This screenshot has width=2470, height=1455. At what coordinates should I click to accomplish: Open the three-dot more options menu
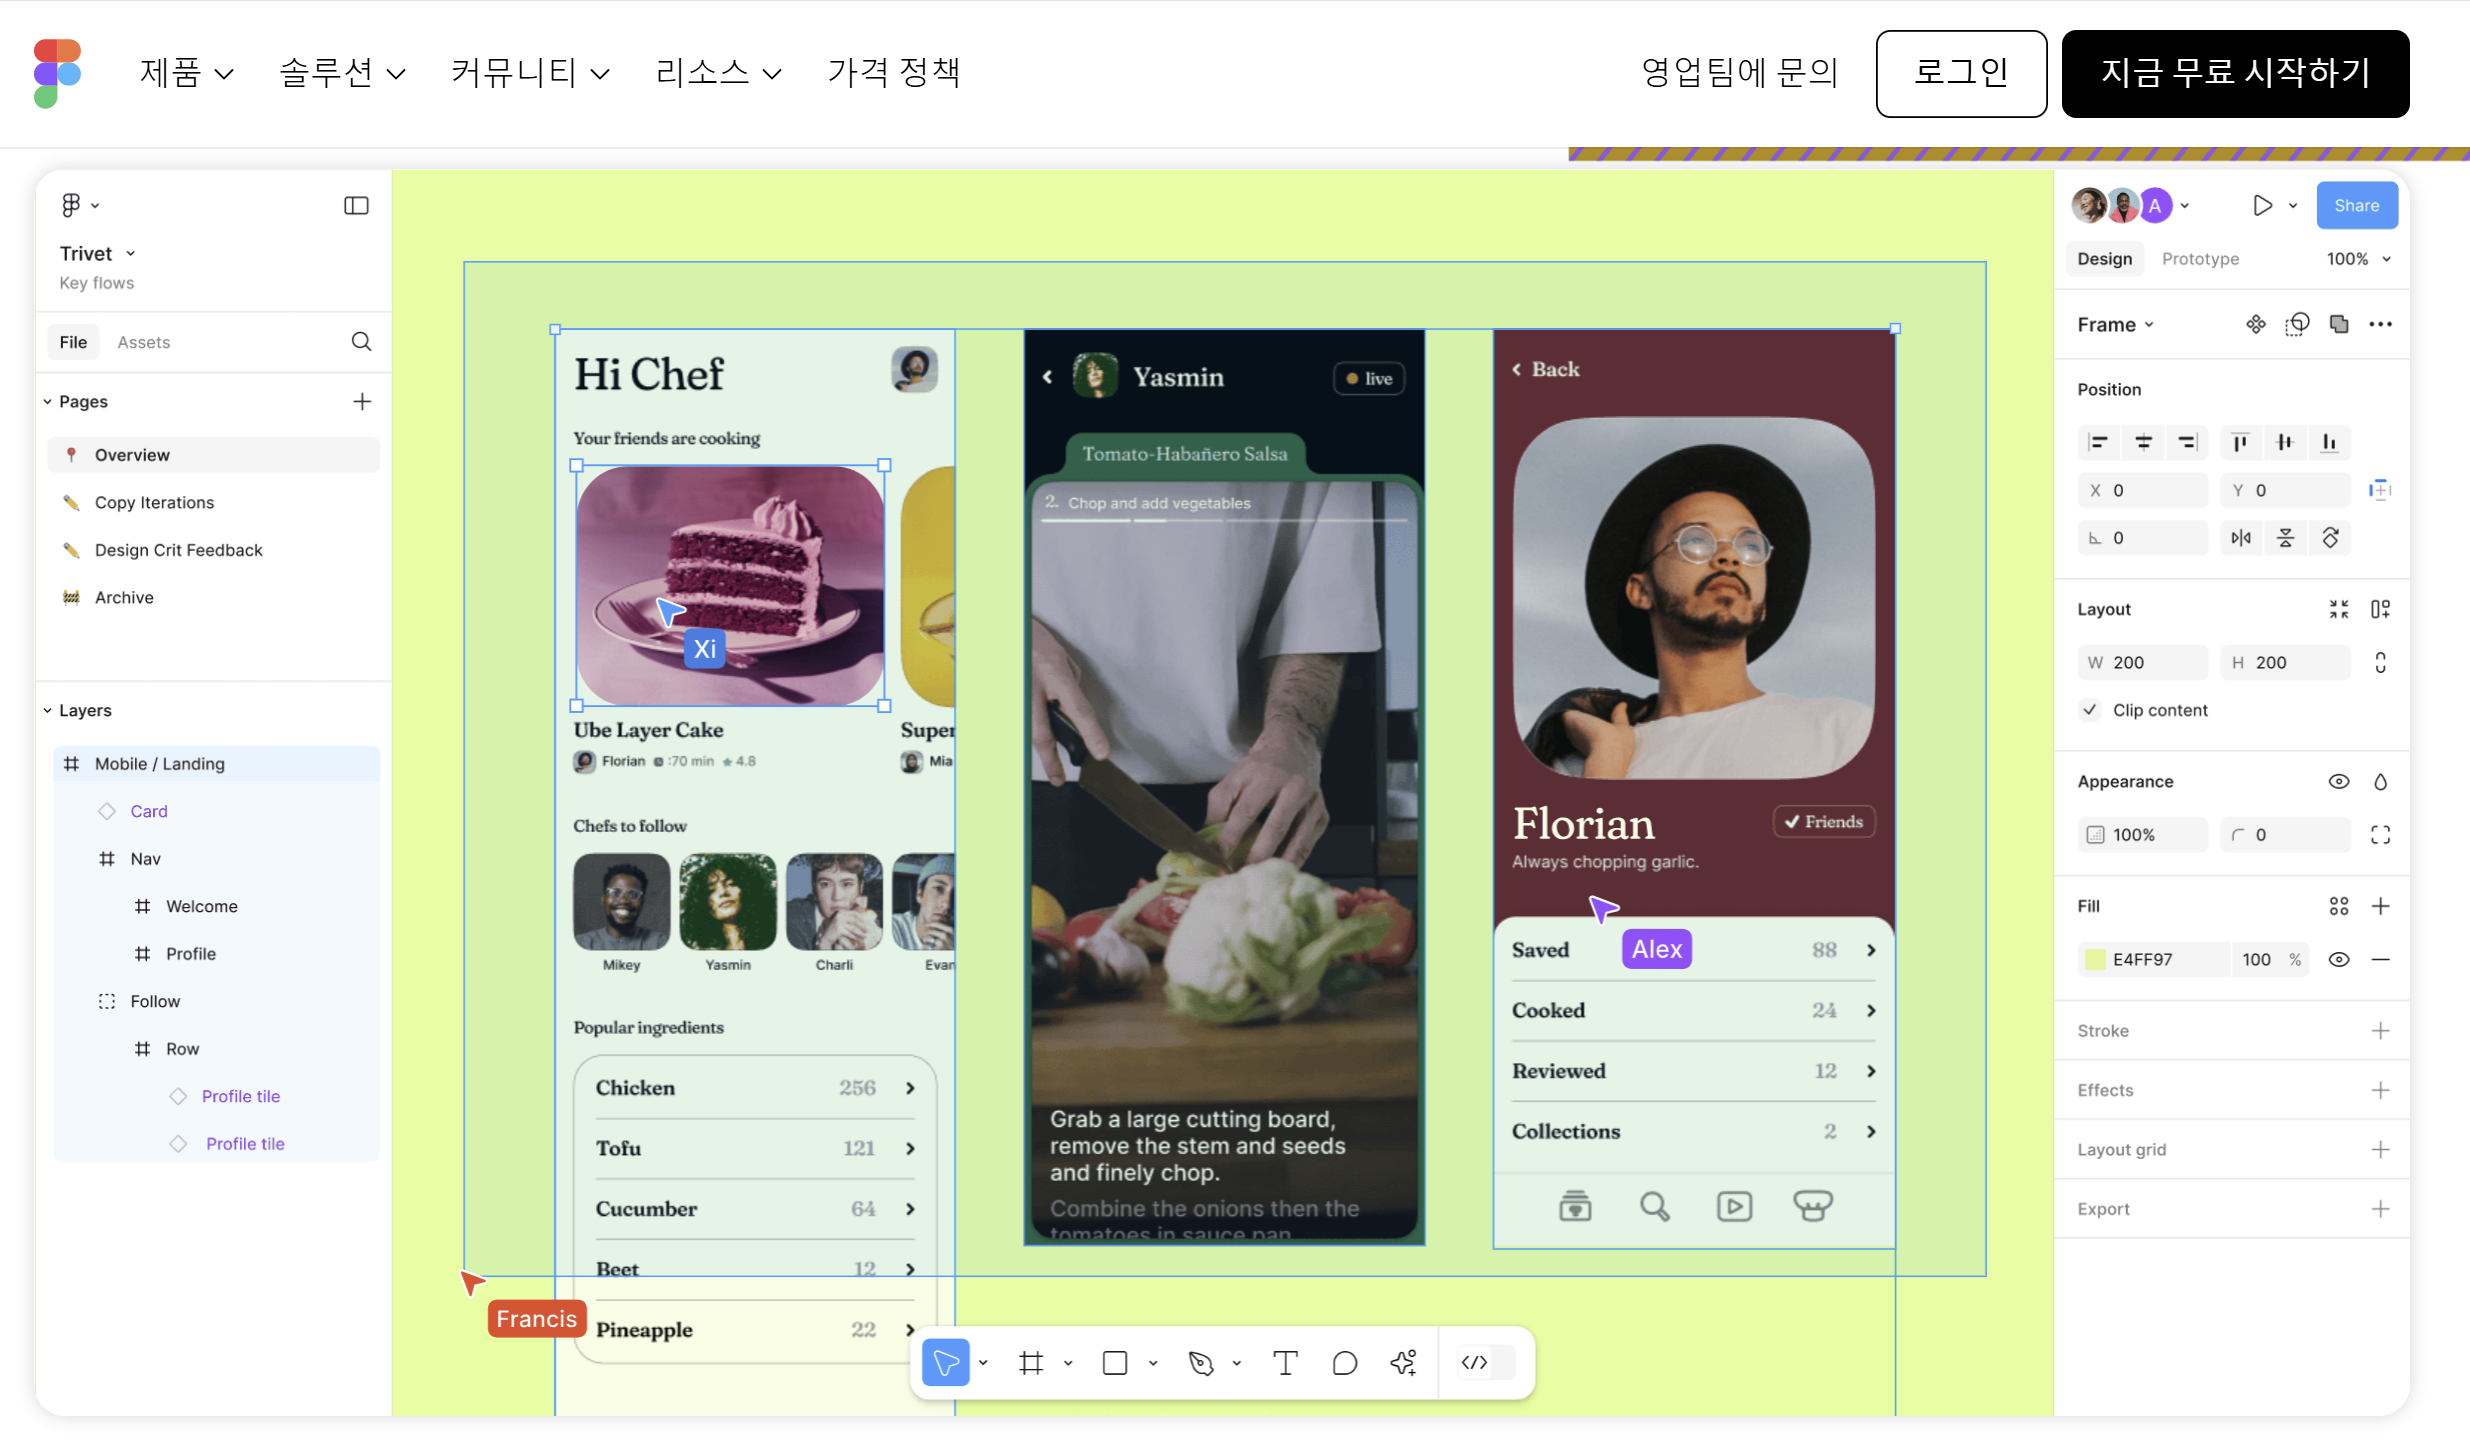click(2381, 324)
